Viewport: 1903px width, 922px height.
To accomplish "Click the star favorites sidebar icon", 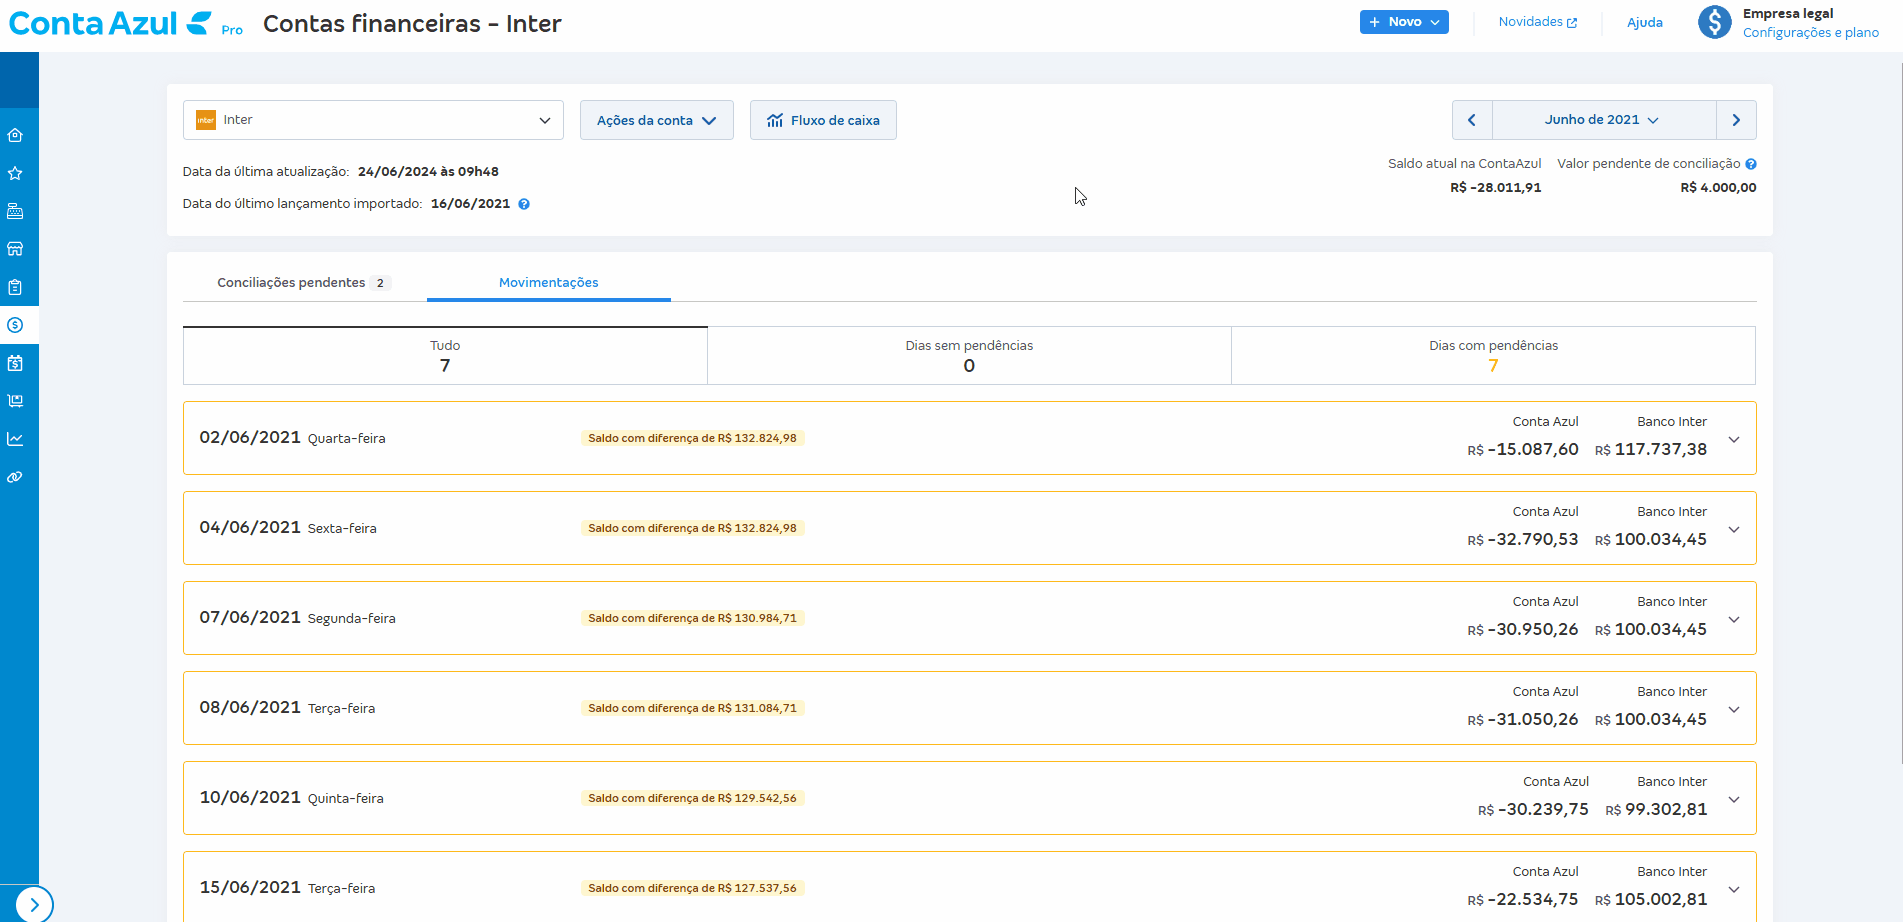I will click(15, 173).
